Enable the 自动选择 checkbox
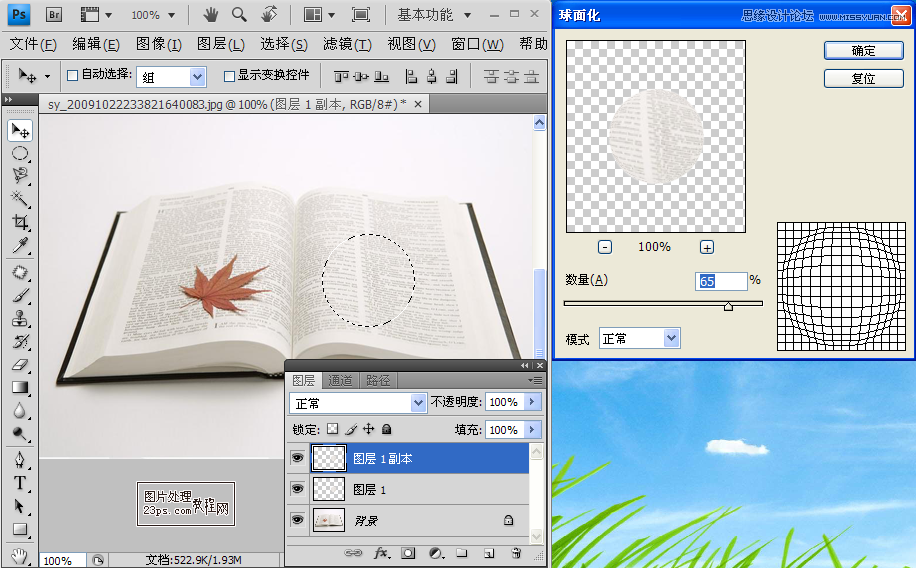Viewport: 916px width, 568px height. [x=72, y=75]
